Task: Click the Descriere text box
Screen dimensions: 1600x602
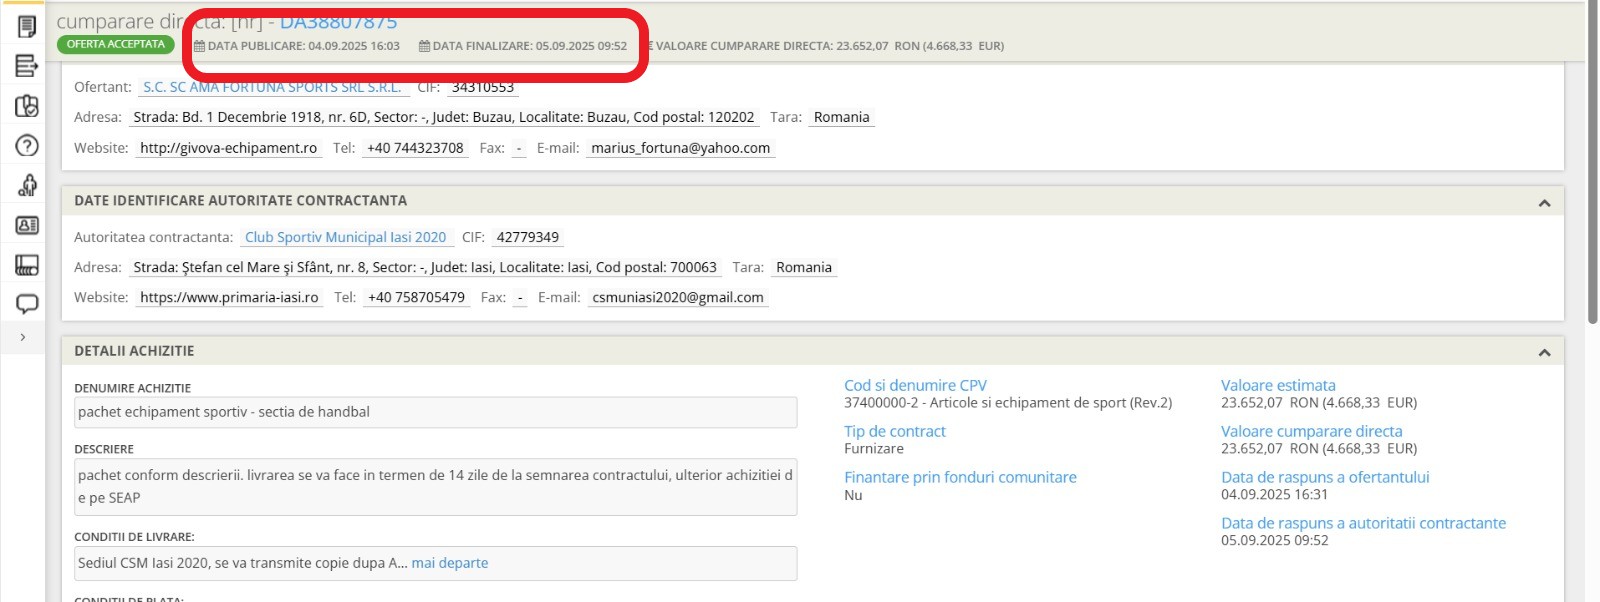Action: coord(436,487)
